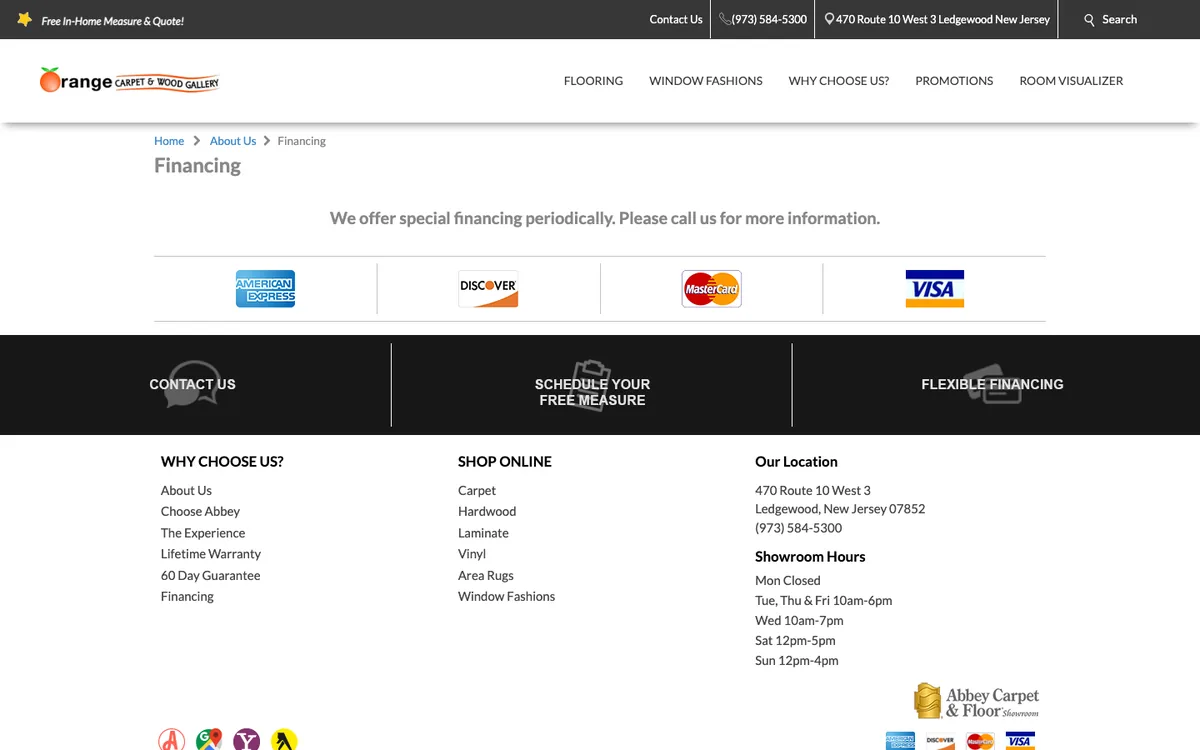Click the small footer MasterCard icon
The width and height of the screenshot is (1200, 750).
(980, 741)
